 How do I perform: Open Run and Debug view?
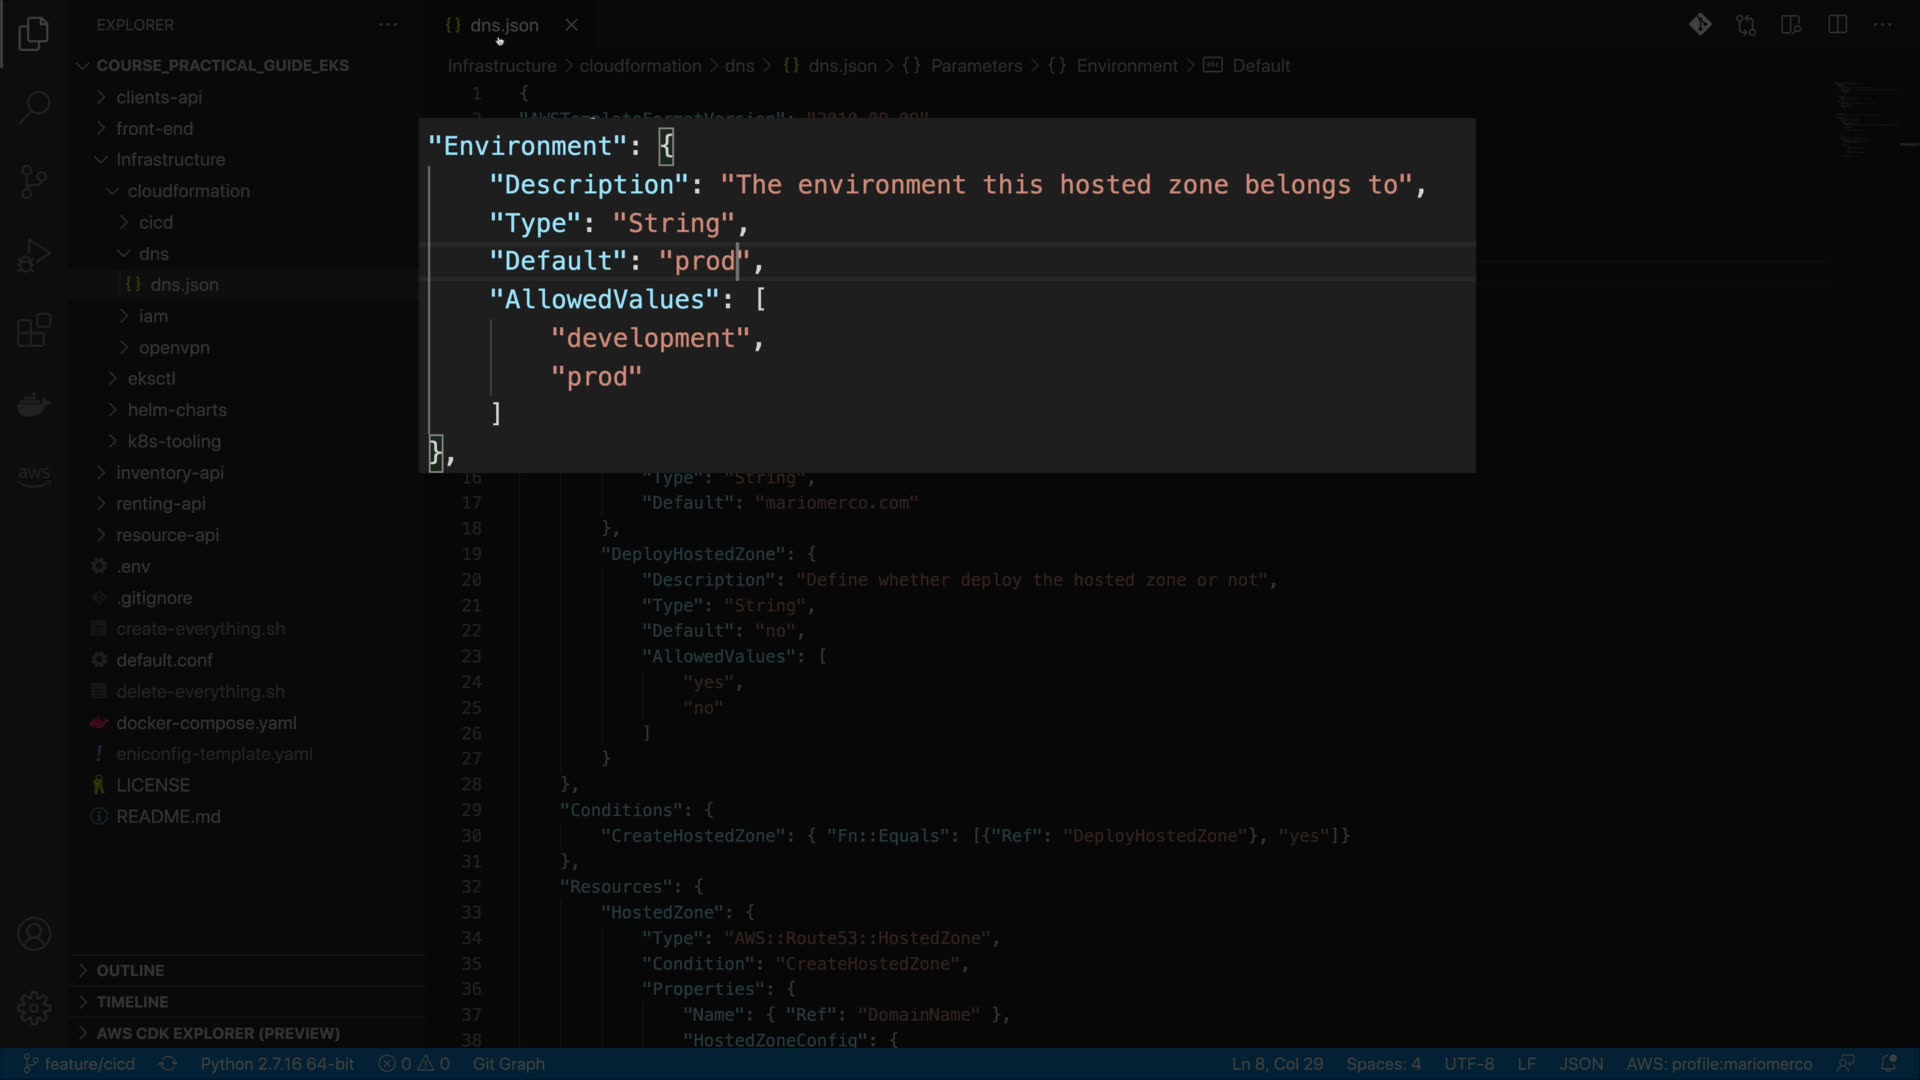[34, 256]
